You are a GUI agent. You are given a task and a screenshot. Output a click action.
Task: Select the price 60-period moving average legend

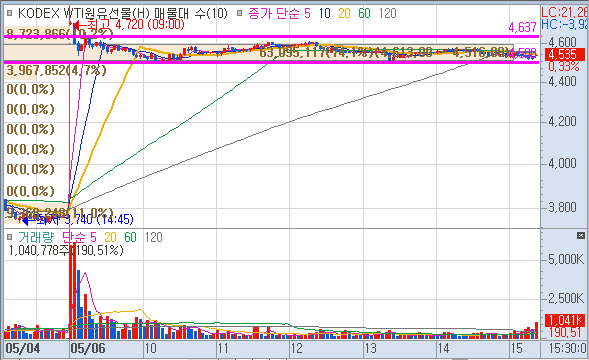tap(364, 14)
